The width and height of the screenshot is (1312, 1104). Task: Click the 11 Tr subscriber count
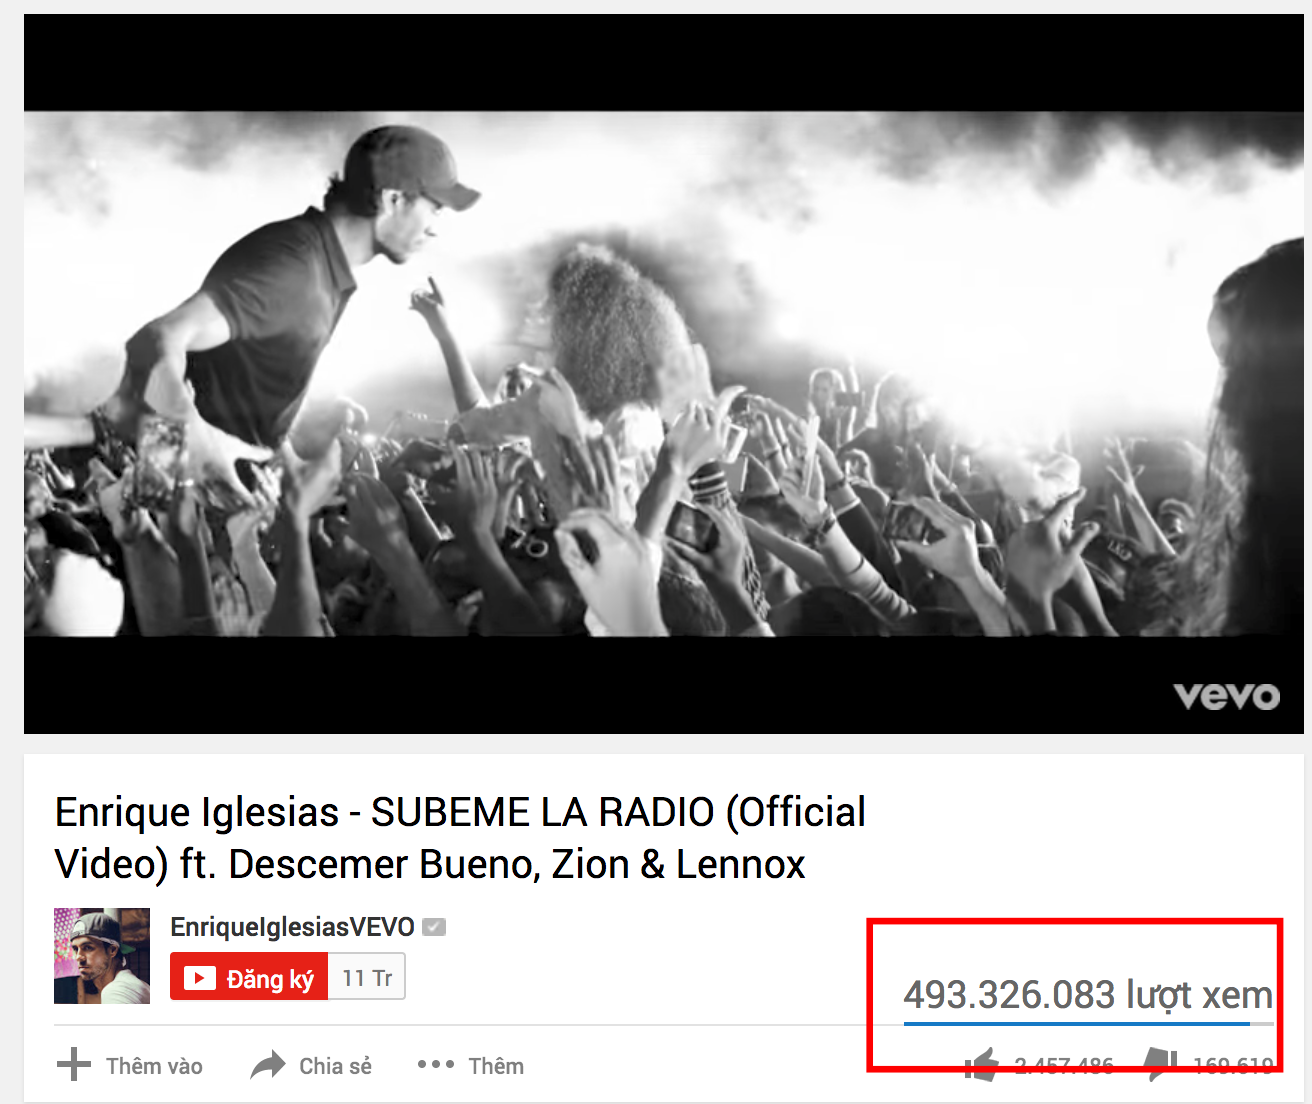click(367, 978)
